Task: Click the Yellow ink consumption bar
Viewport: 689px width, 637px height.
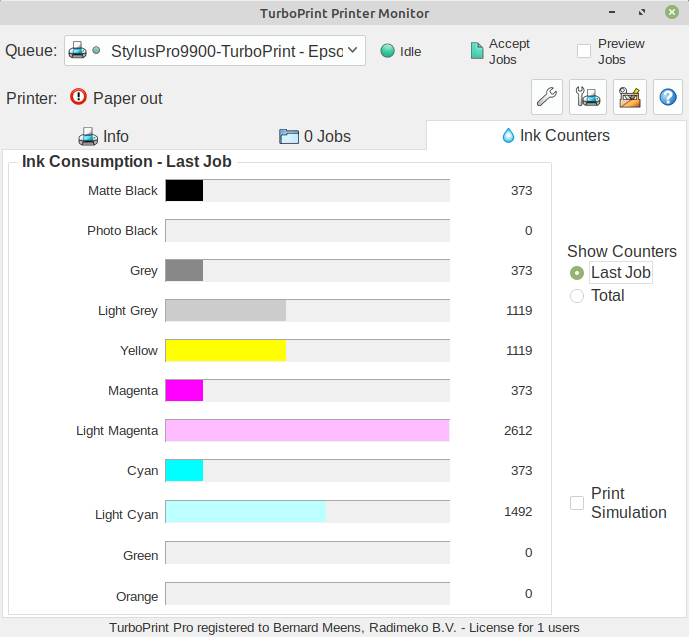Action: 226,351
